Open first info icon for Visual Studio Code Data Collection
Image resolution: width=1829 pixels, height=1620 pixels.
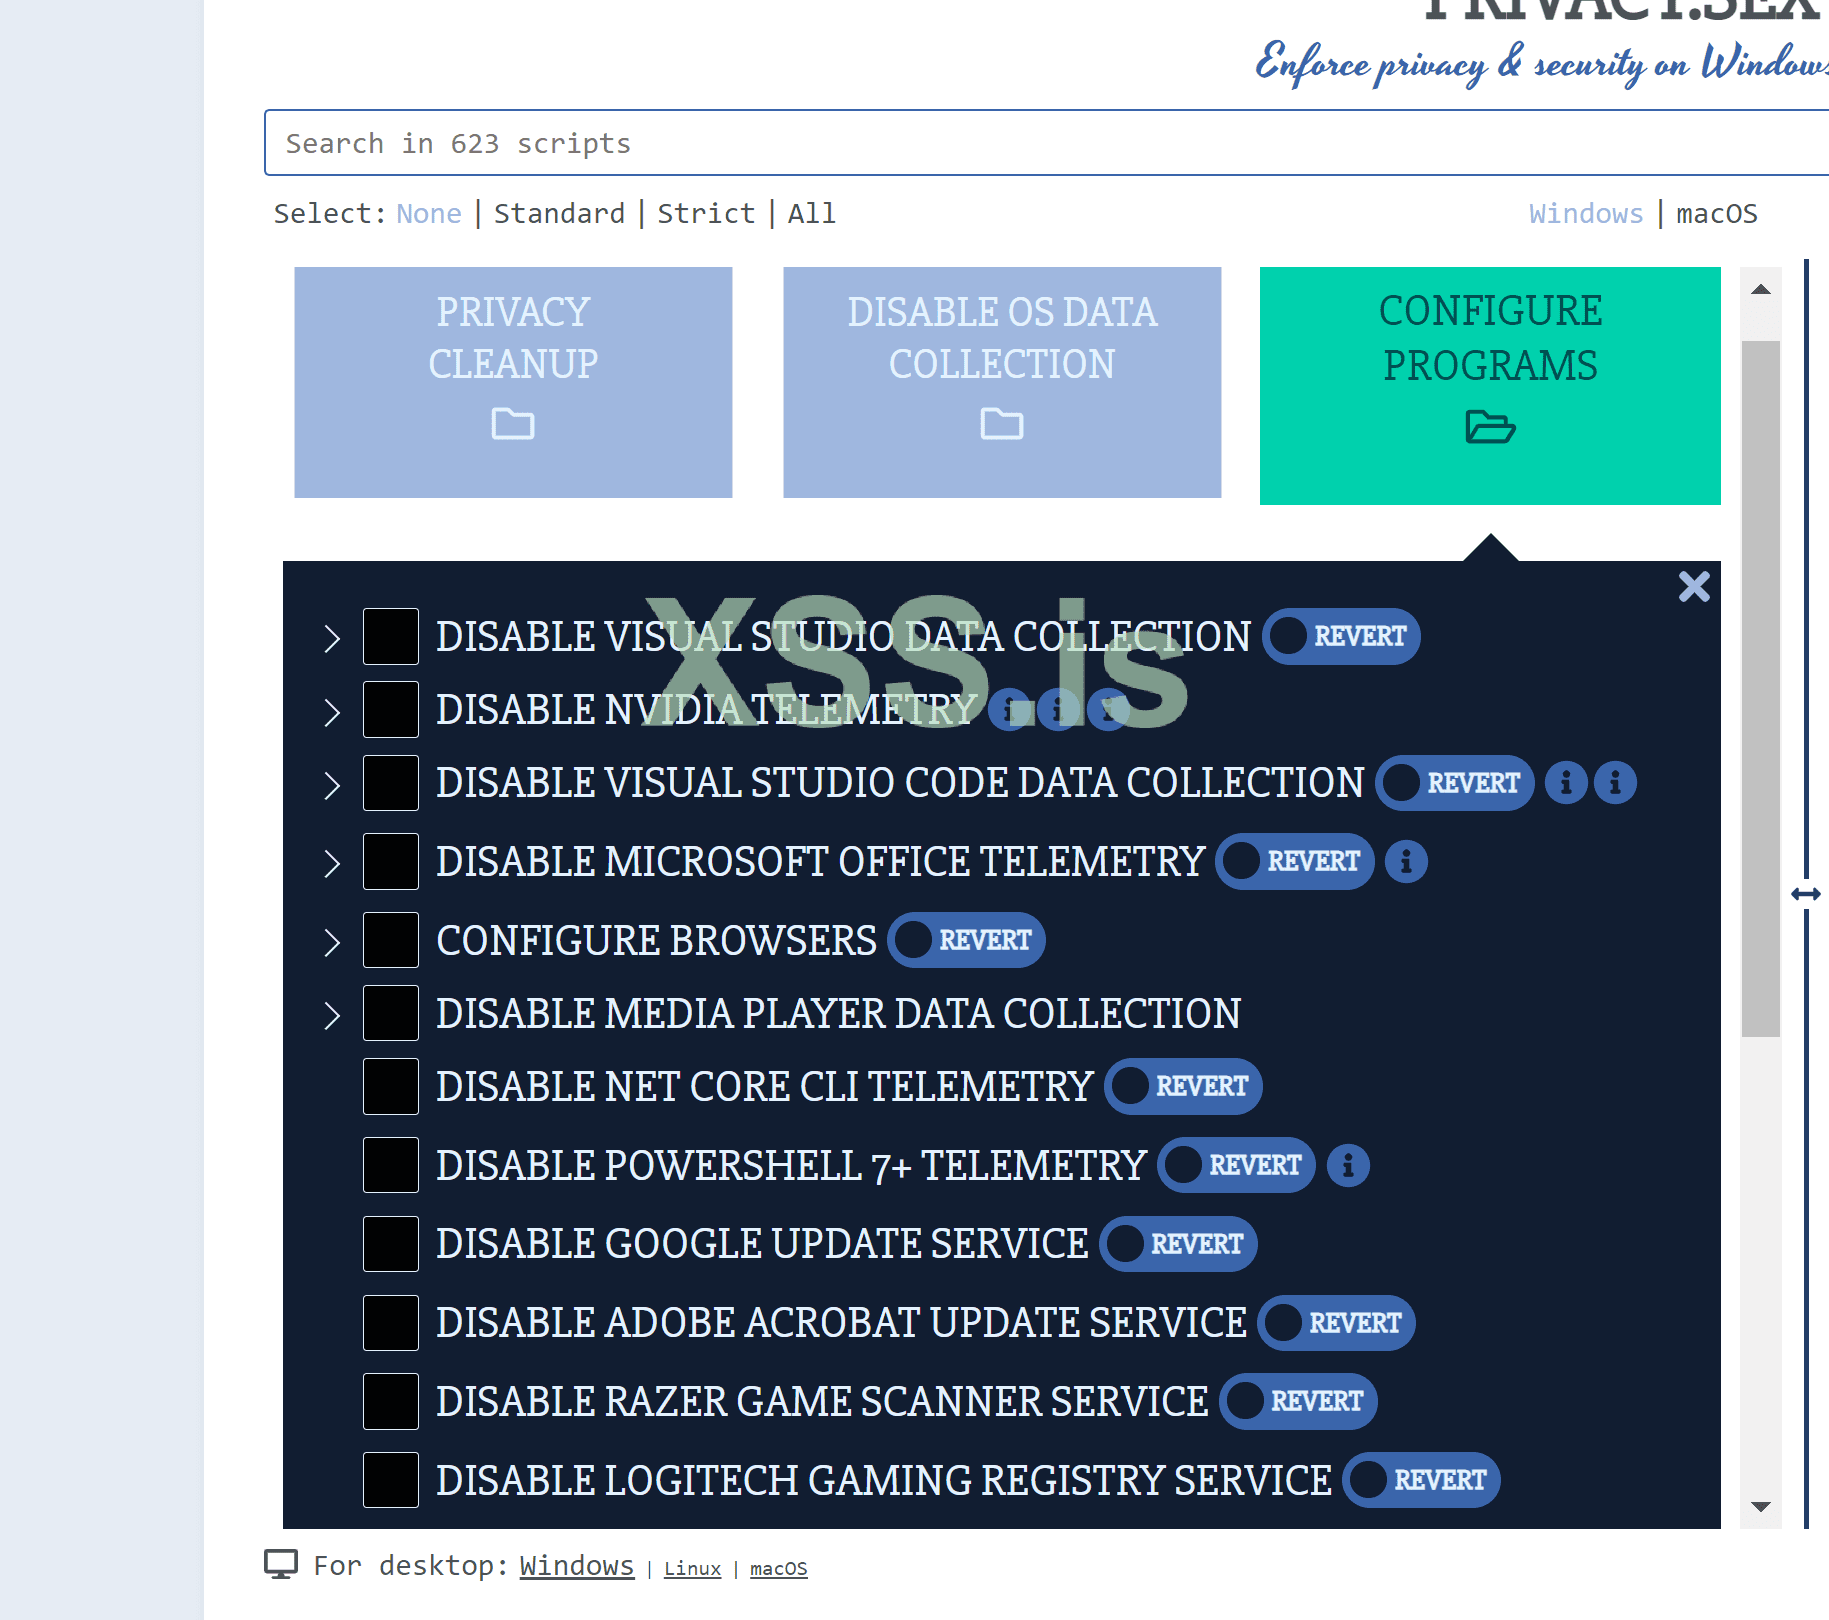[1566, 783]
